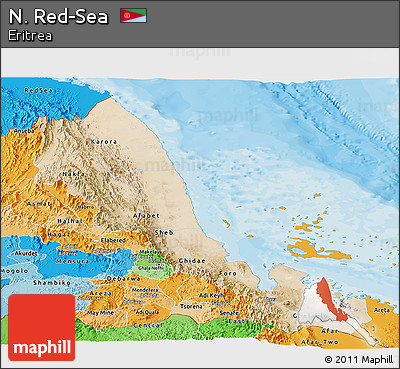400x369 pixels.
Task: Click the 'Ghidae' place label
Action: (192, 261)
